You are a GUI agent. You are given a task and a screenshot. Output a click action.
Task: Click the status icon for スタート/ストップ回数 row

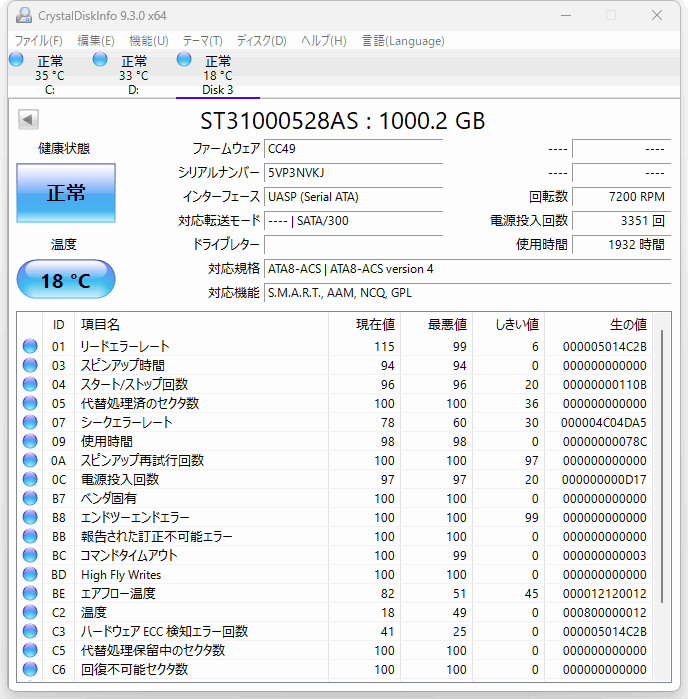click(x=30, y=384)
